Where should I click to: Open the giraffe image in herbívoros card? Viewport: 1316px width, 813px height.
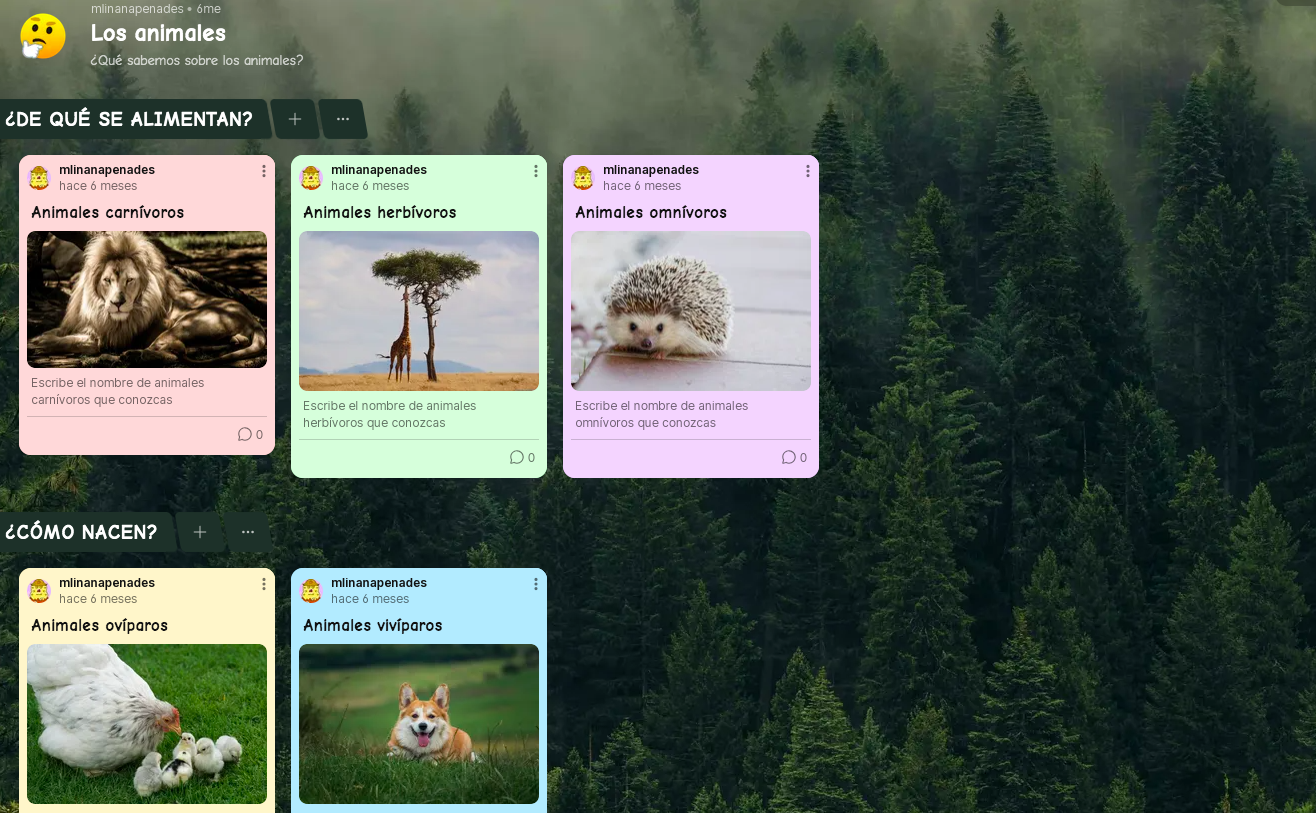coord(419,311)
